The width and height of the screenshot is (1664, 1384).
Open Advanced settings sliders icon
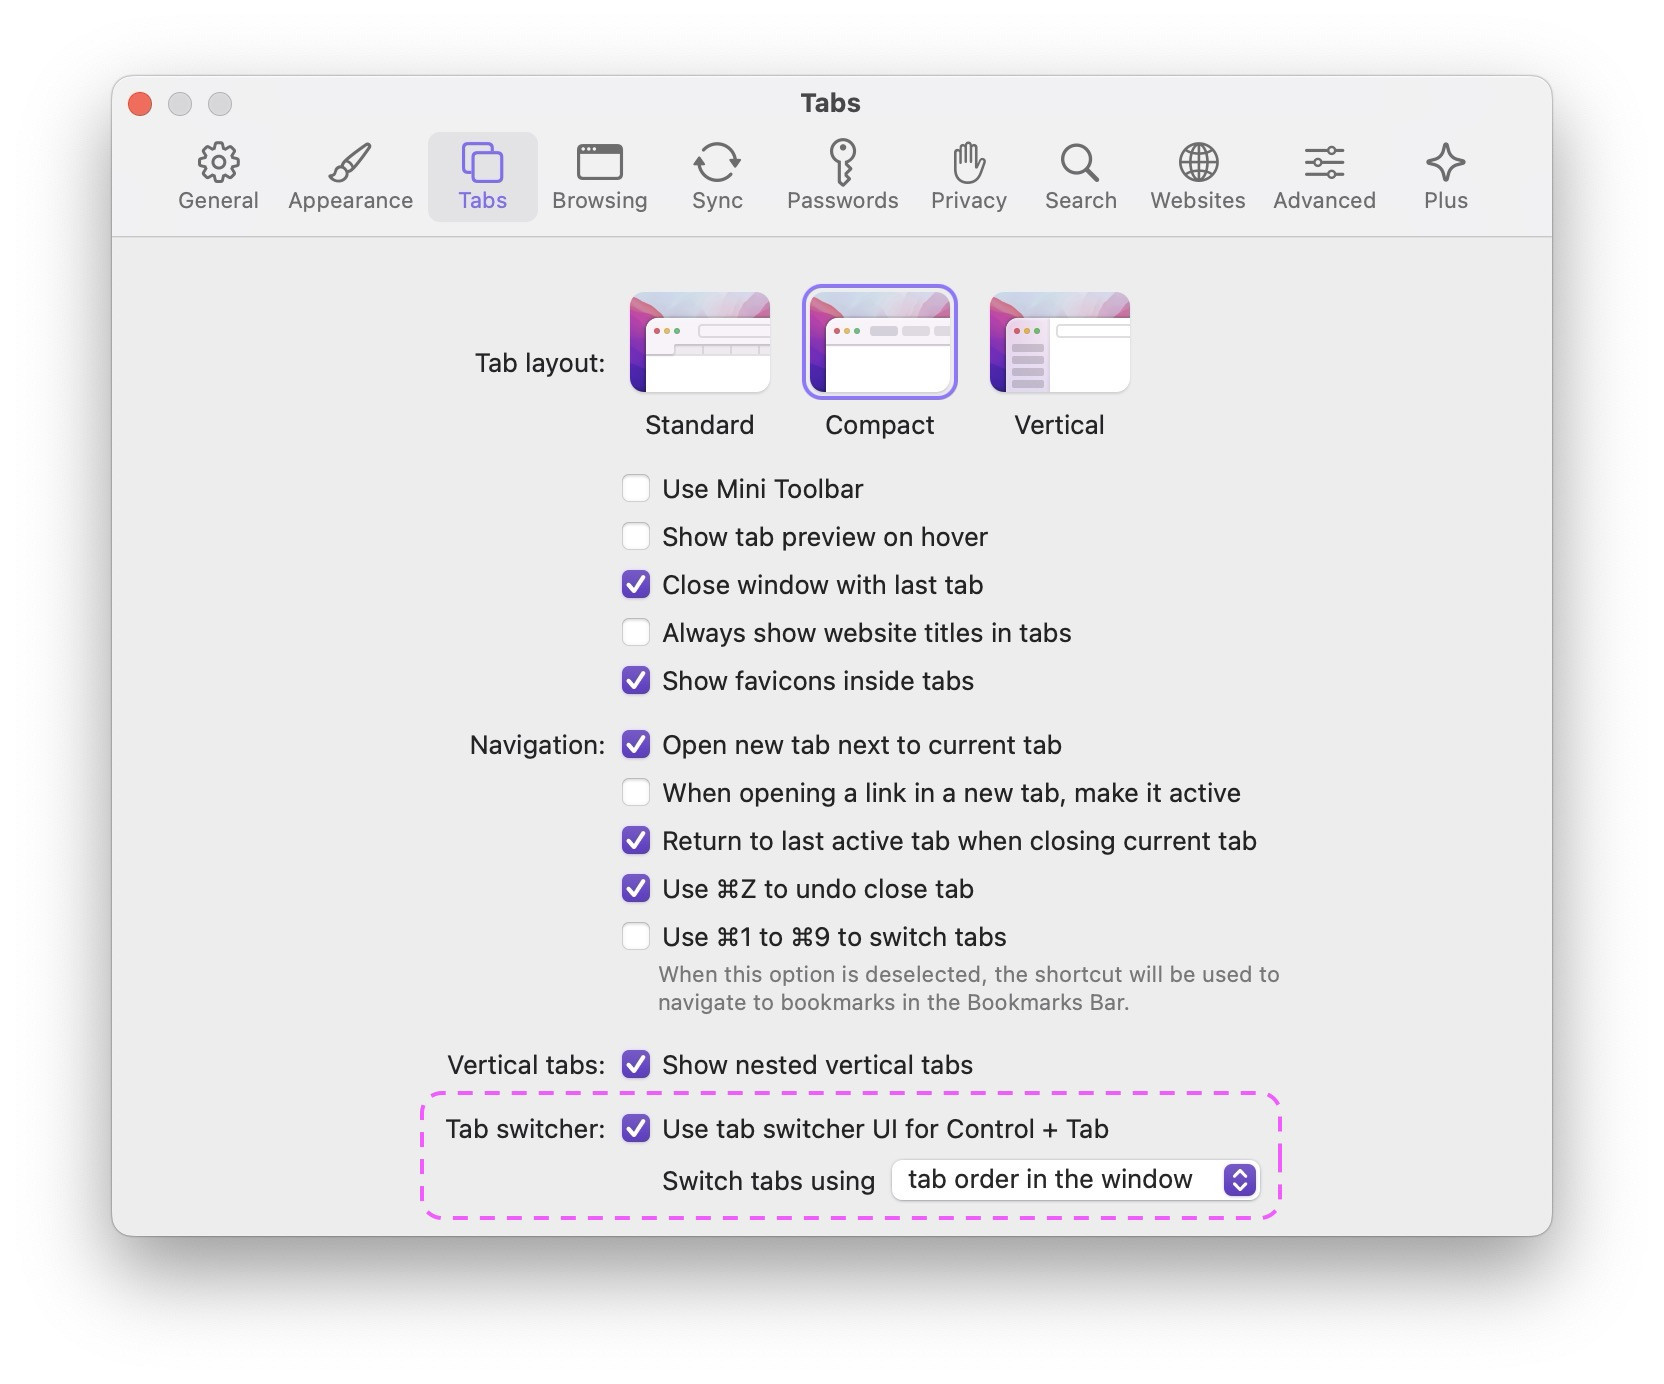click(1324, 163)
